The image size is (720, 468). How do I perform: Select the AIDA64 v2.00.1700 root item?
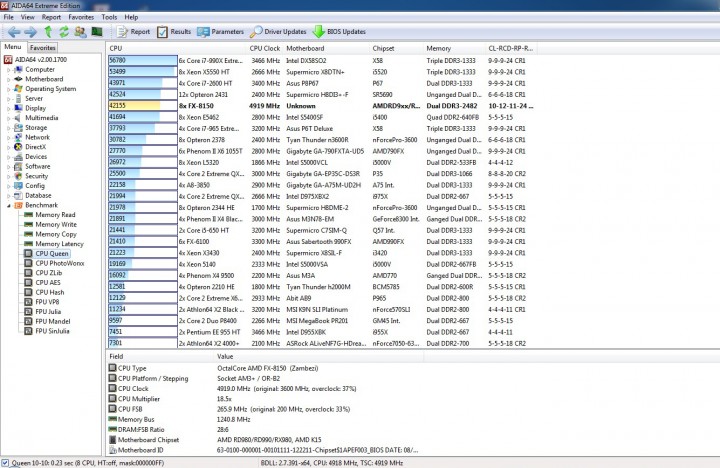pos(35,60)
